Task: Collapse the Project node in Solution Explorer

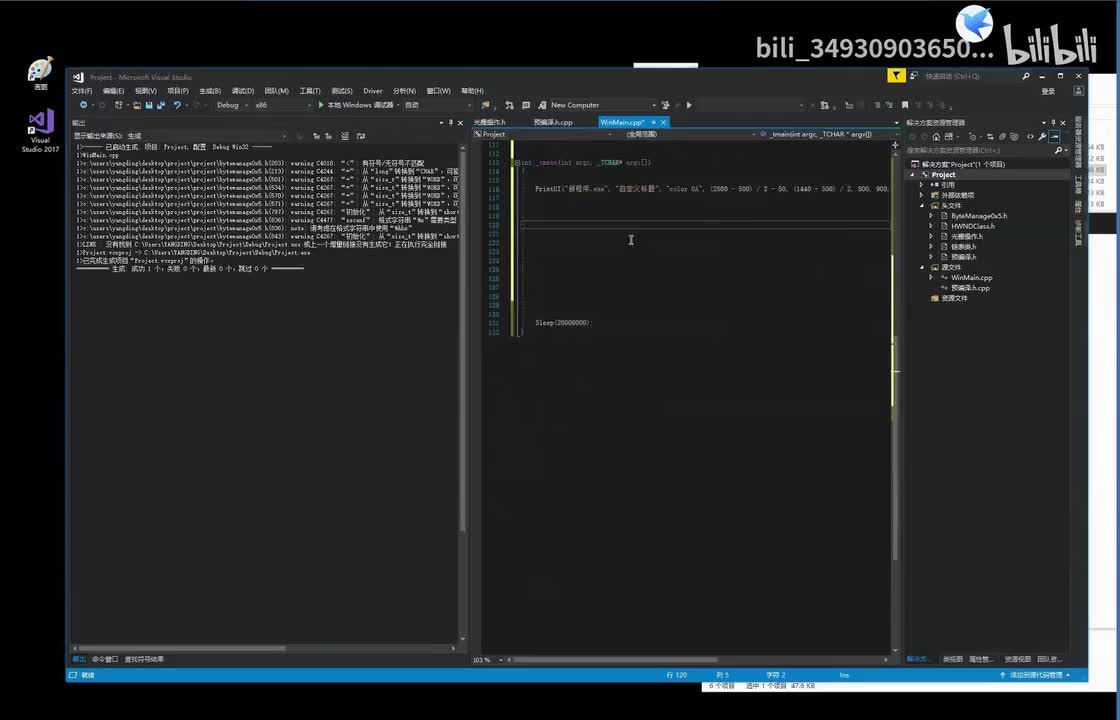Action: 913,175
